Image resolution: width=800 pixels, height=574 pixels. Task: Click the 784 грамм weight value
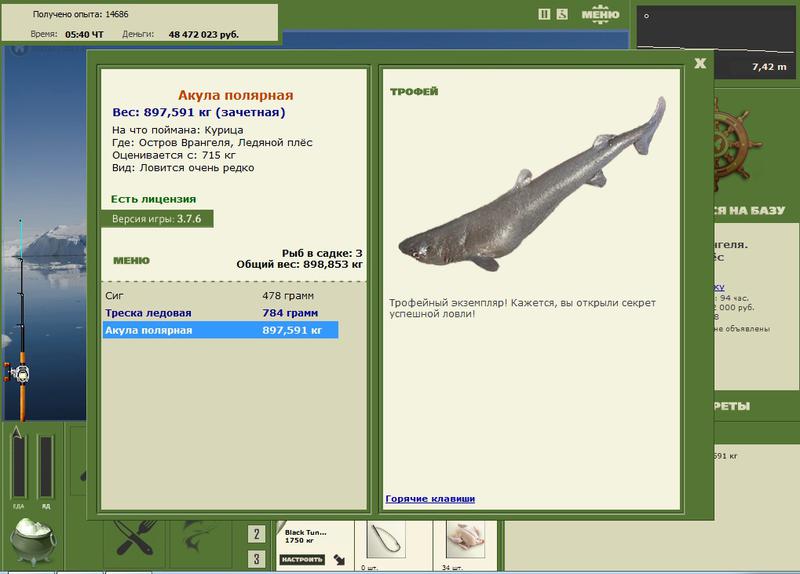click(x=290, y=313)
